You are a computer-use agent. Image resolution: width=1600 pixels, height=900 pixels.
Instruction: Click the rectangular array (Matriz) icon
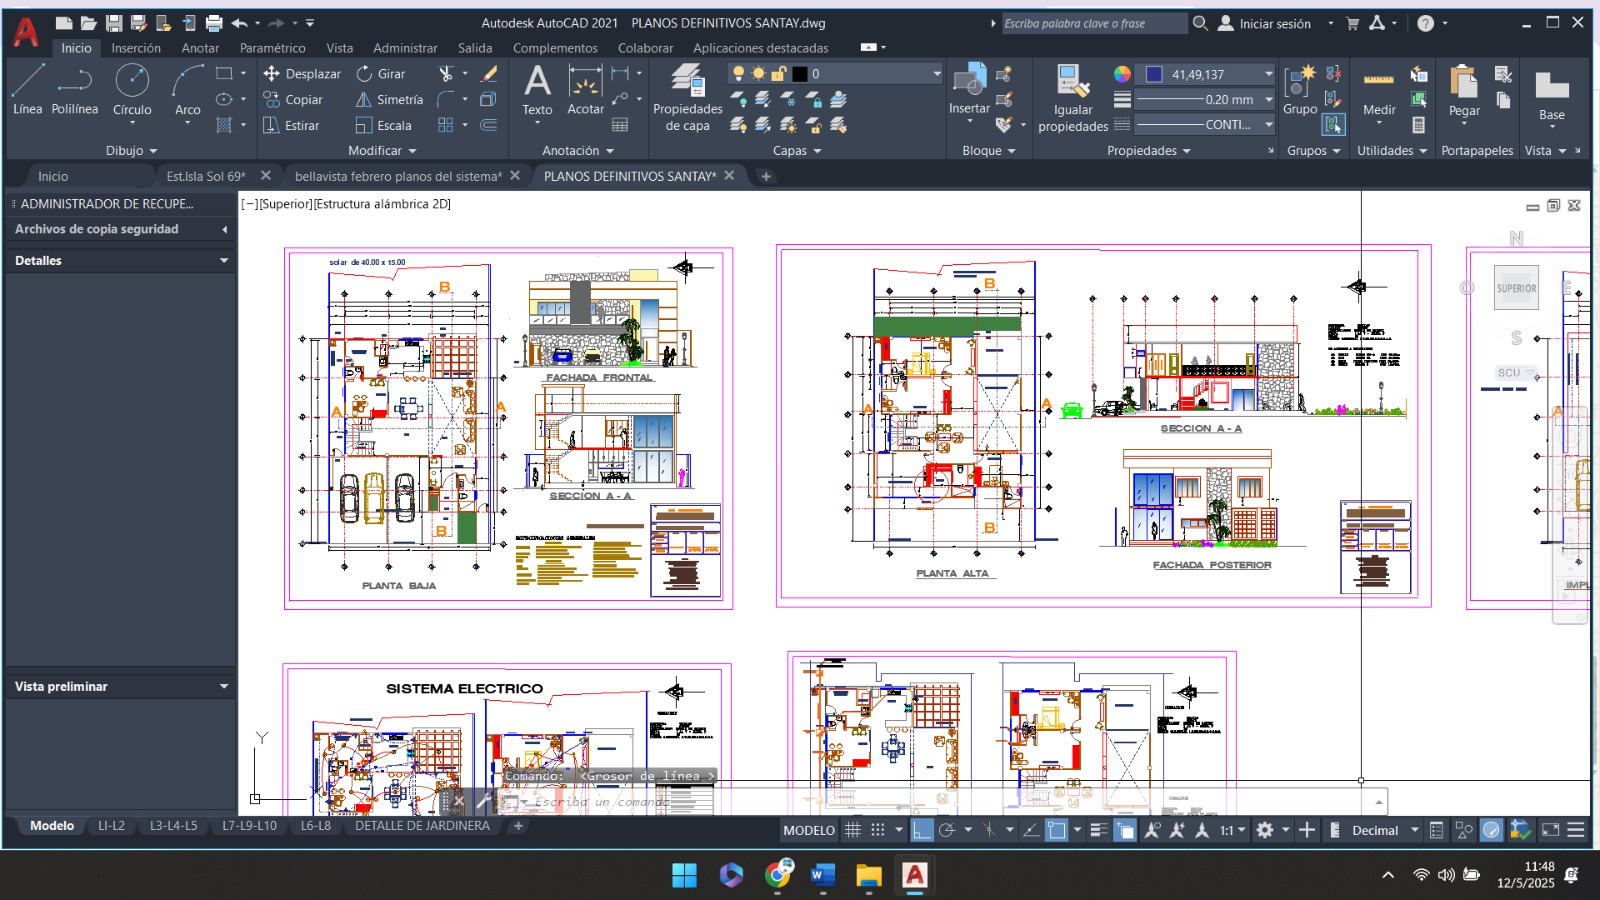coord(446,126)
